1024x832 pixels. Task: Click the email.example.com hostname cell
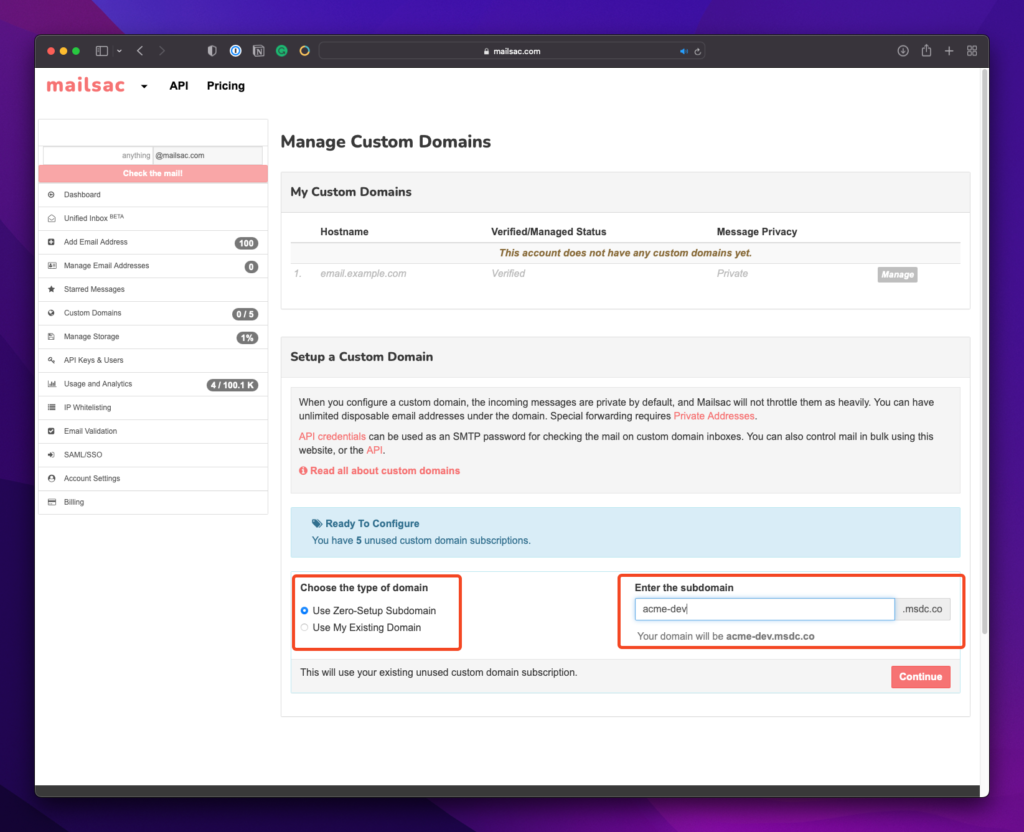(363, 274)
